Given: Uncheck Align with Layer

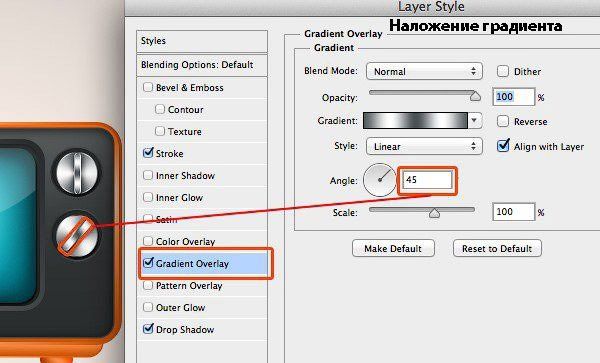Looking at the screenshot, I should (x=503, y=146).
